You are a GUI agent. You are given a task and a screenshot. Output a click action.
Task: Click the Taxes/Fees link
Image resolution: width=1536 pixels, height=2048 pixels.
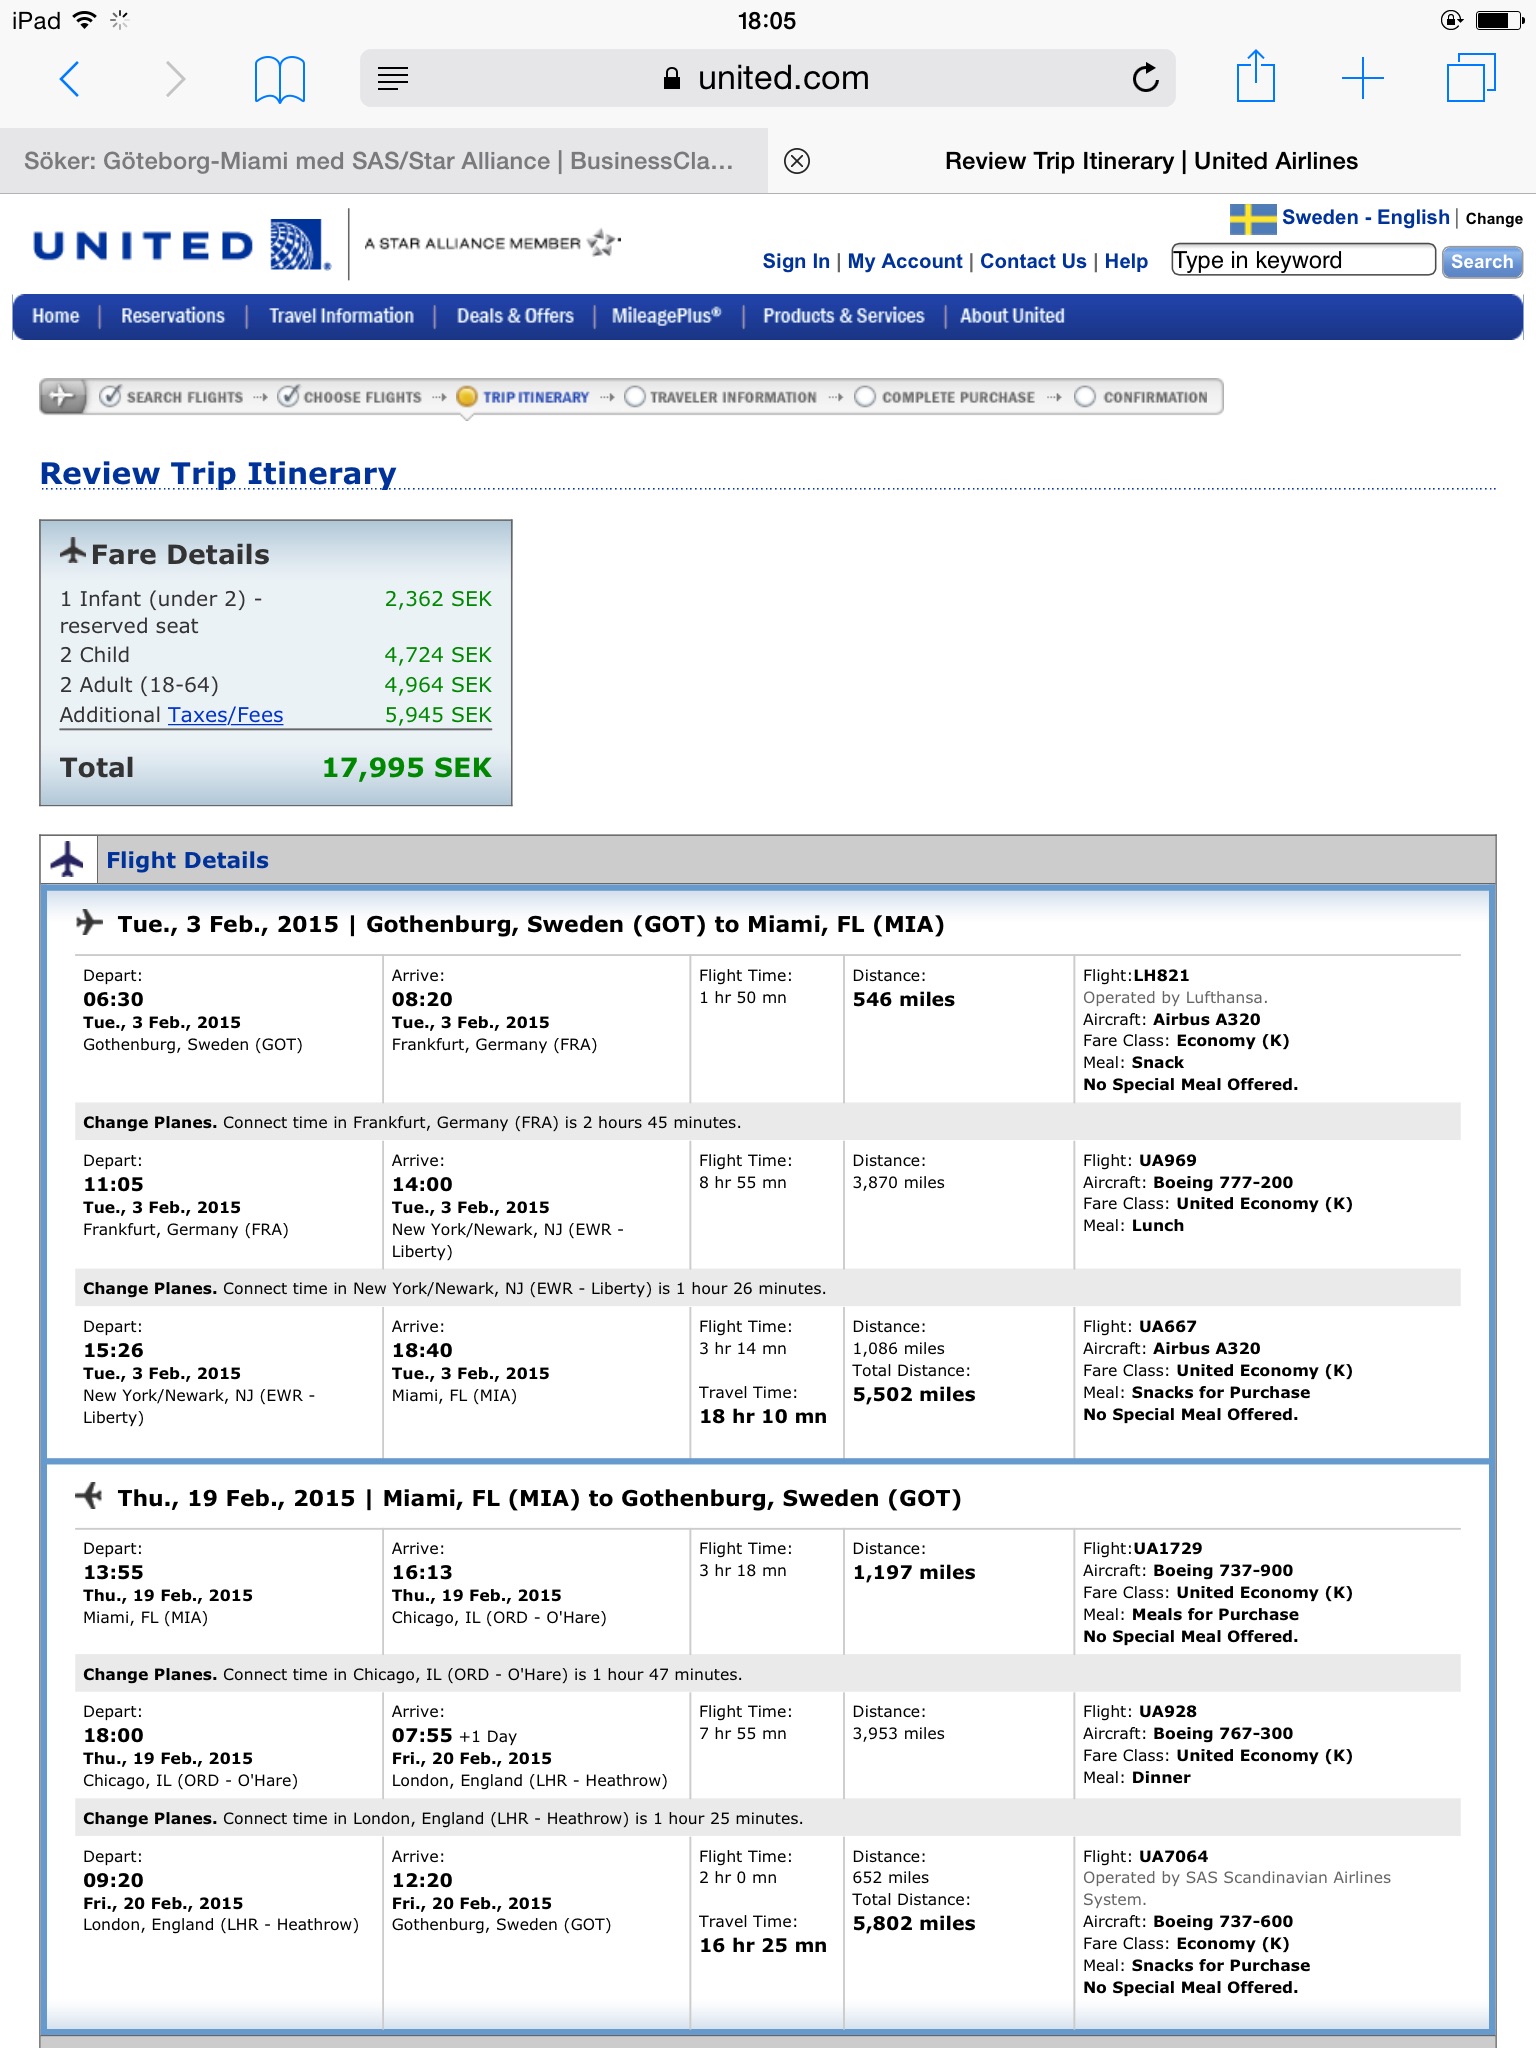[225, 715]
